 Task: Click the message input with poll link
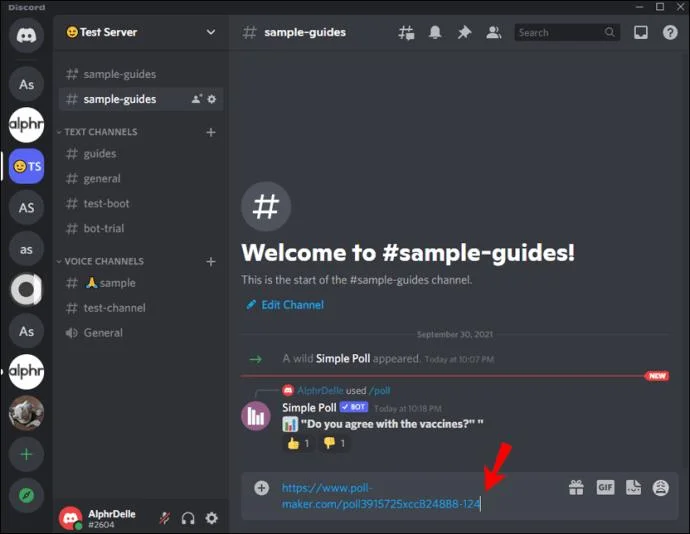click(x=418, y=496)
